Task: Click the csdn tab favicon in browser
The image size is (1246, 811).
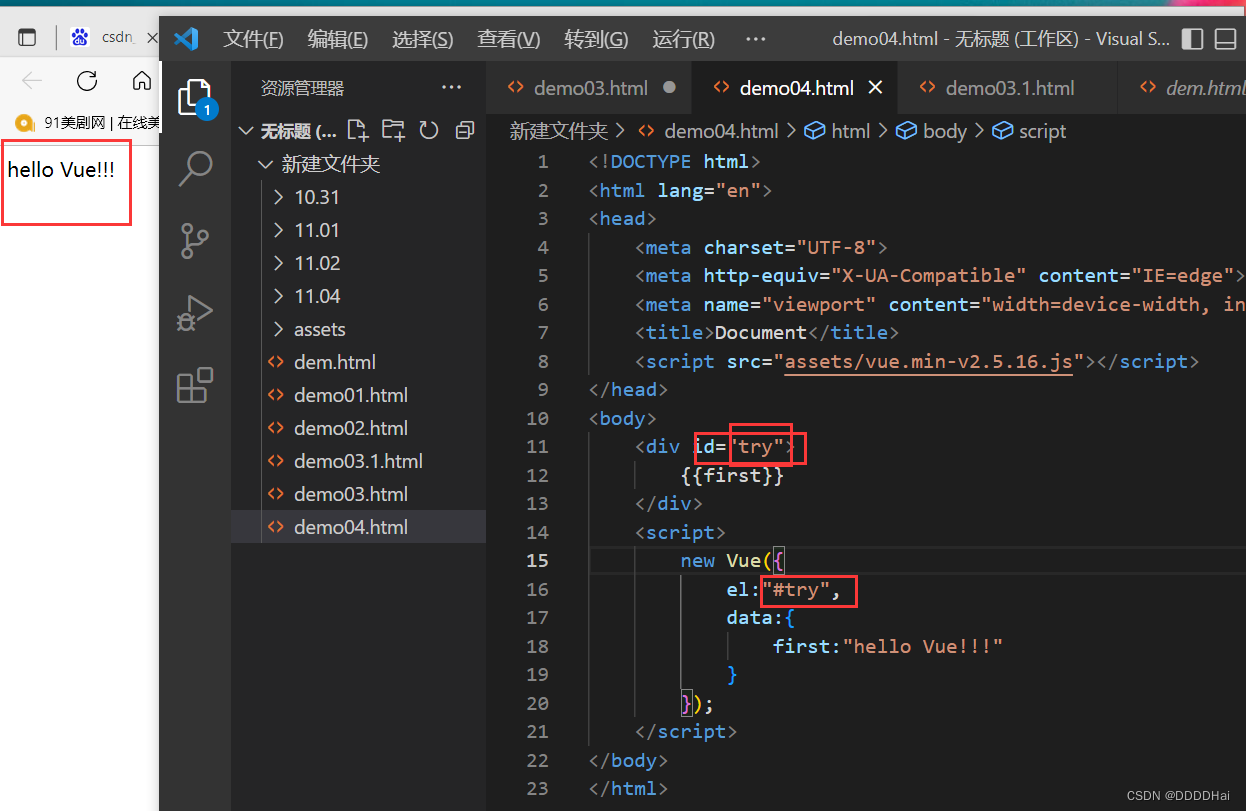Action: 80,37
